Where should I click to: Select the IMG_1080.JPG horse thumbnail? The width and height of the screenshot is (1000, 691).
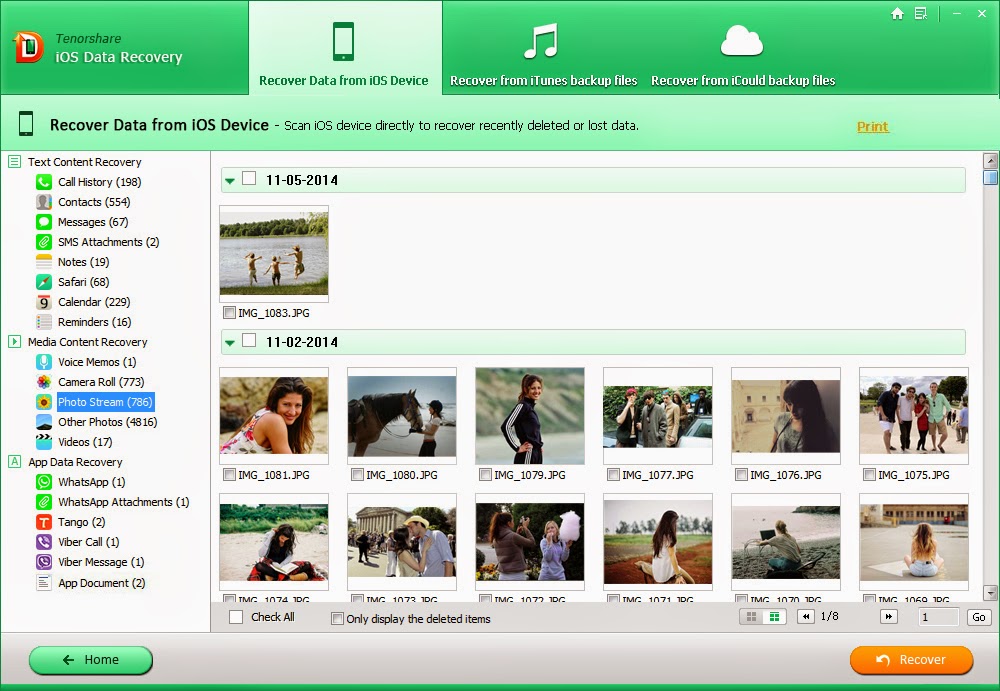point(402,415)
